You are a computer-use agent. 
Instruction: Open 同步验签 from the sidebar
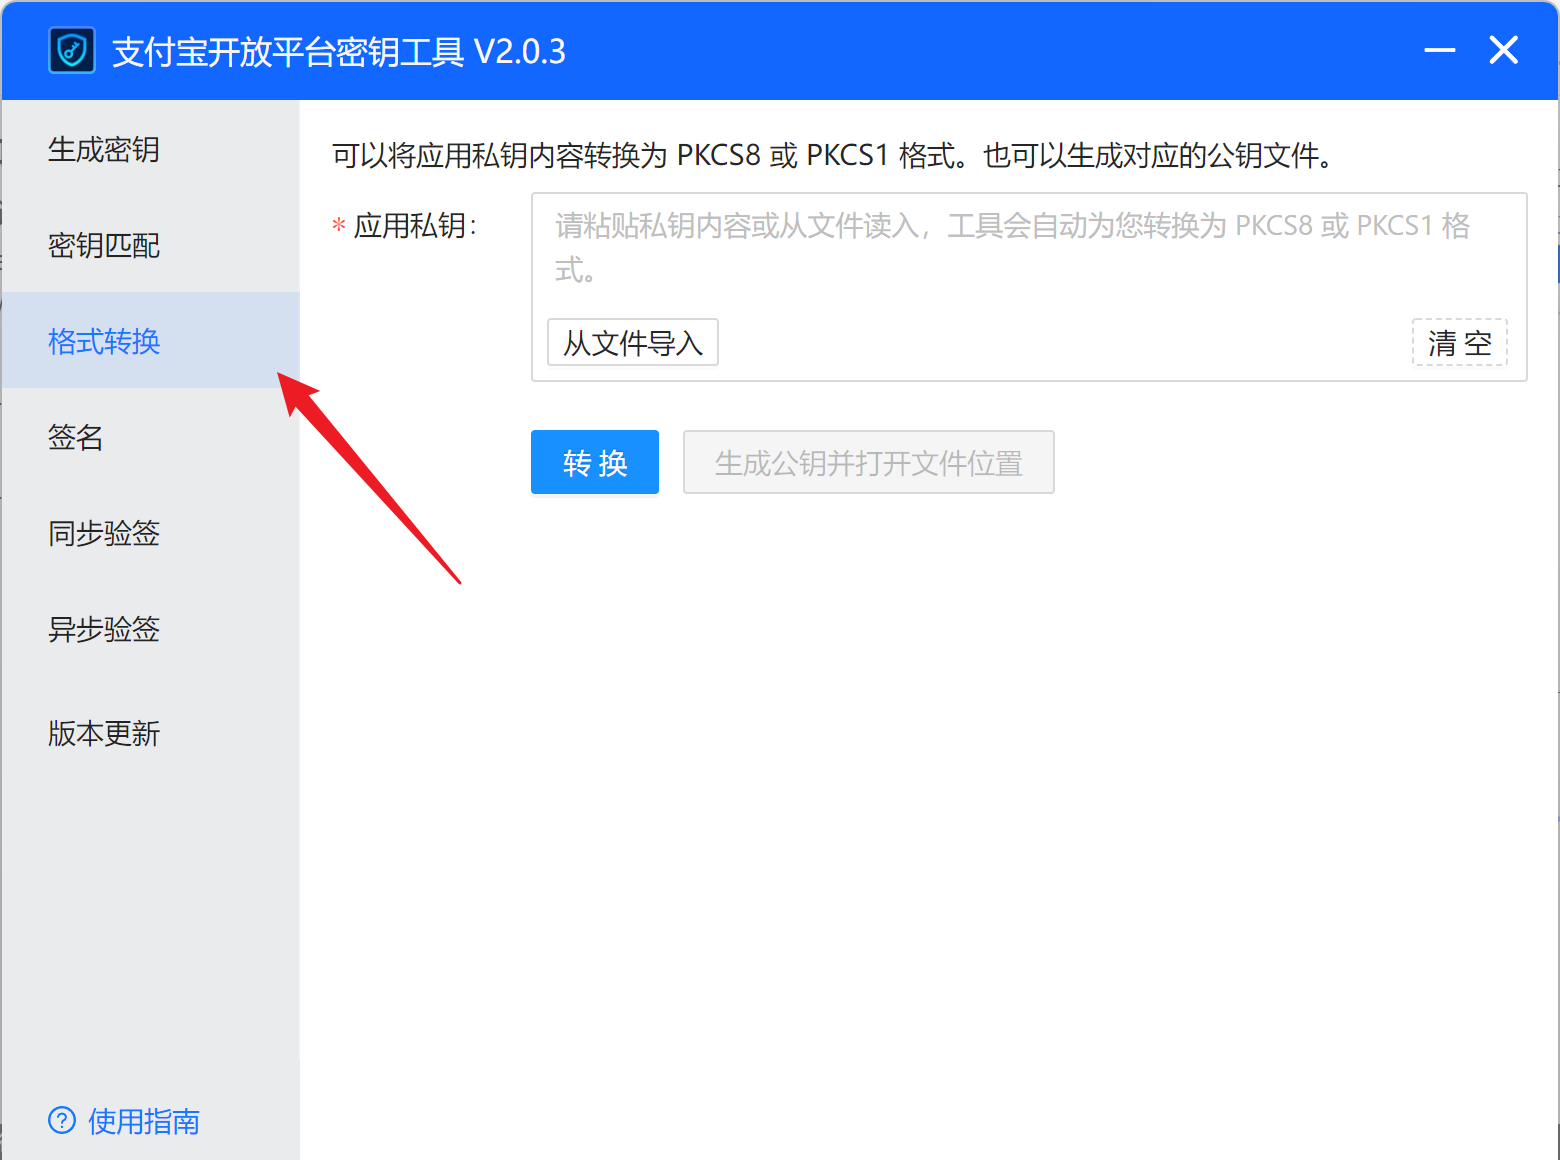tap(150, 532)
